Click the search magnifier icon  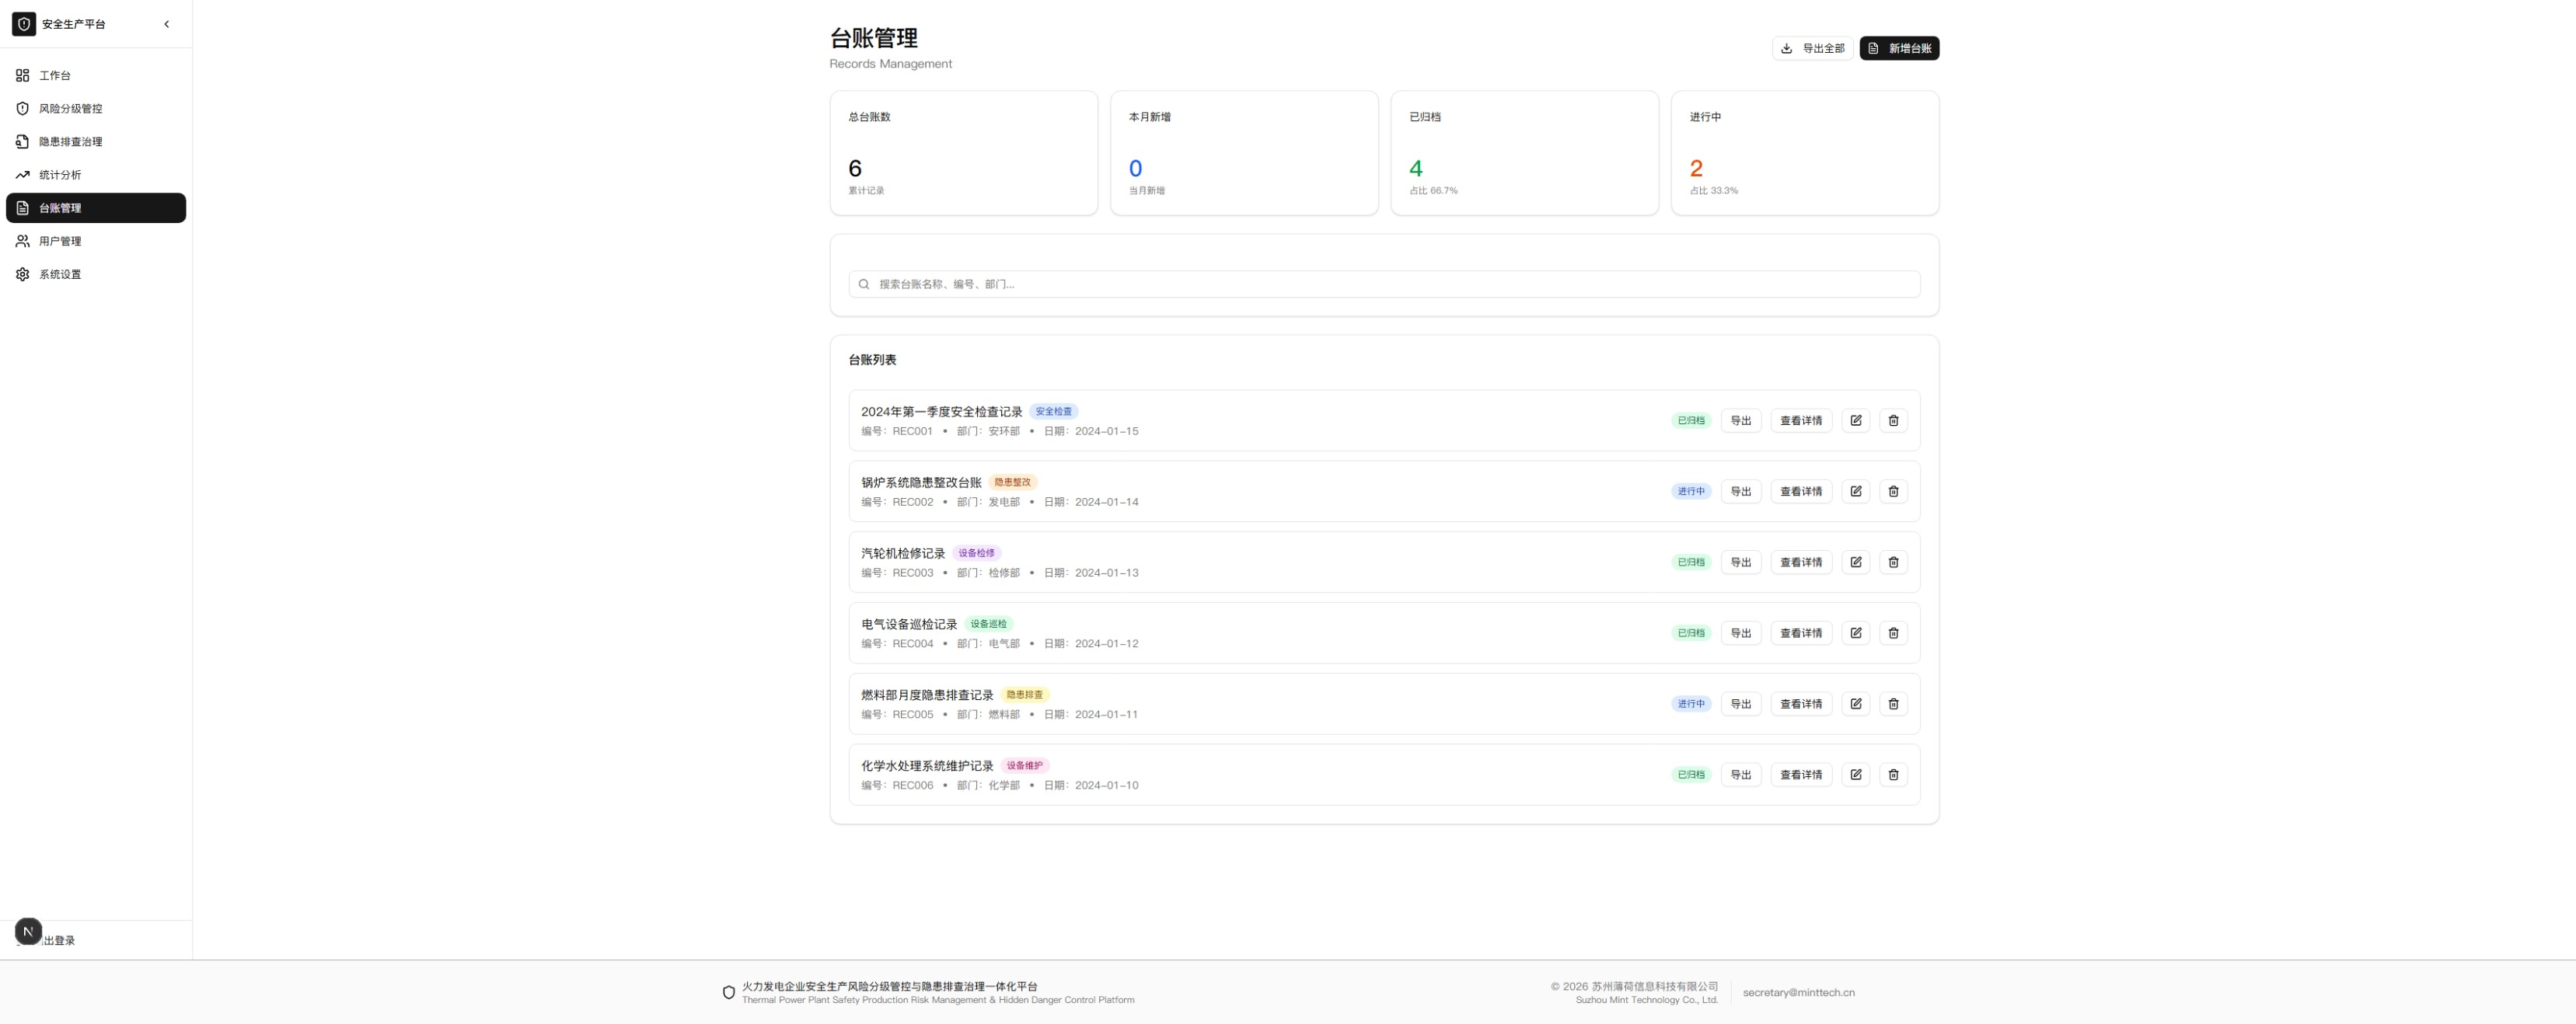(863, 284)
